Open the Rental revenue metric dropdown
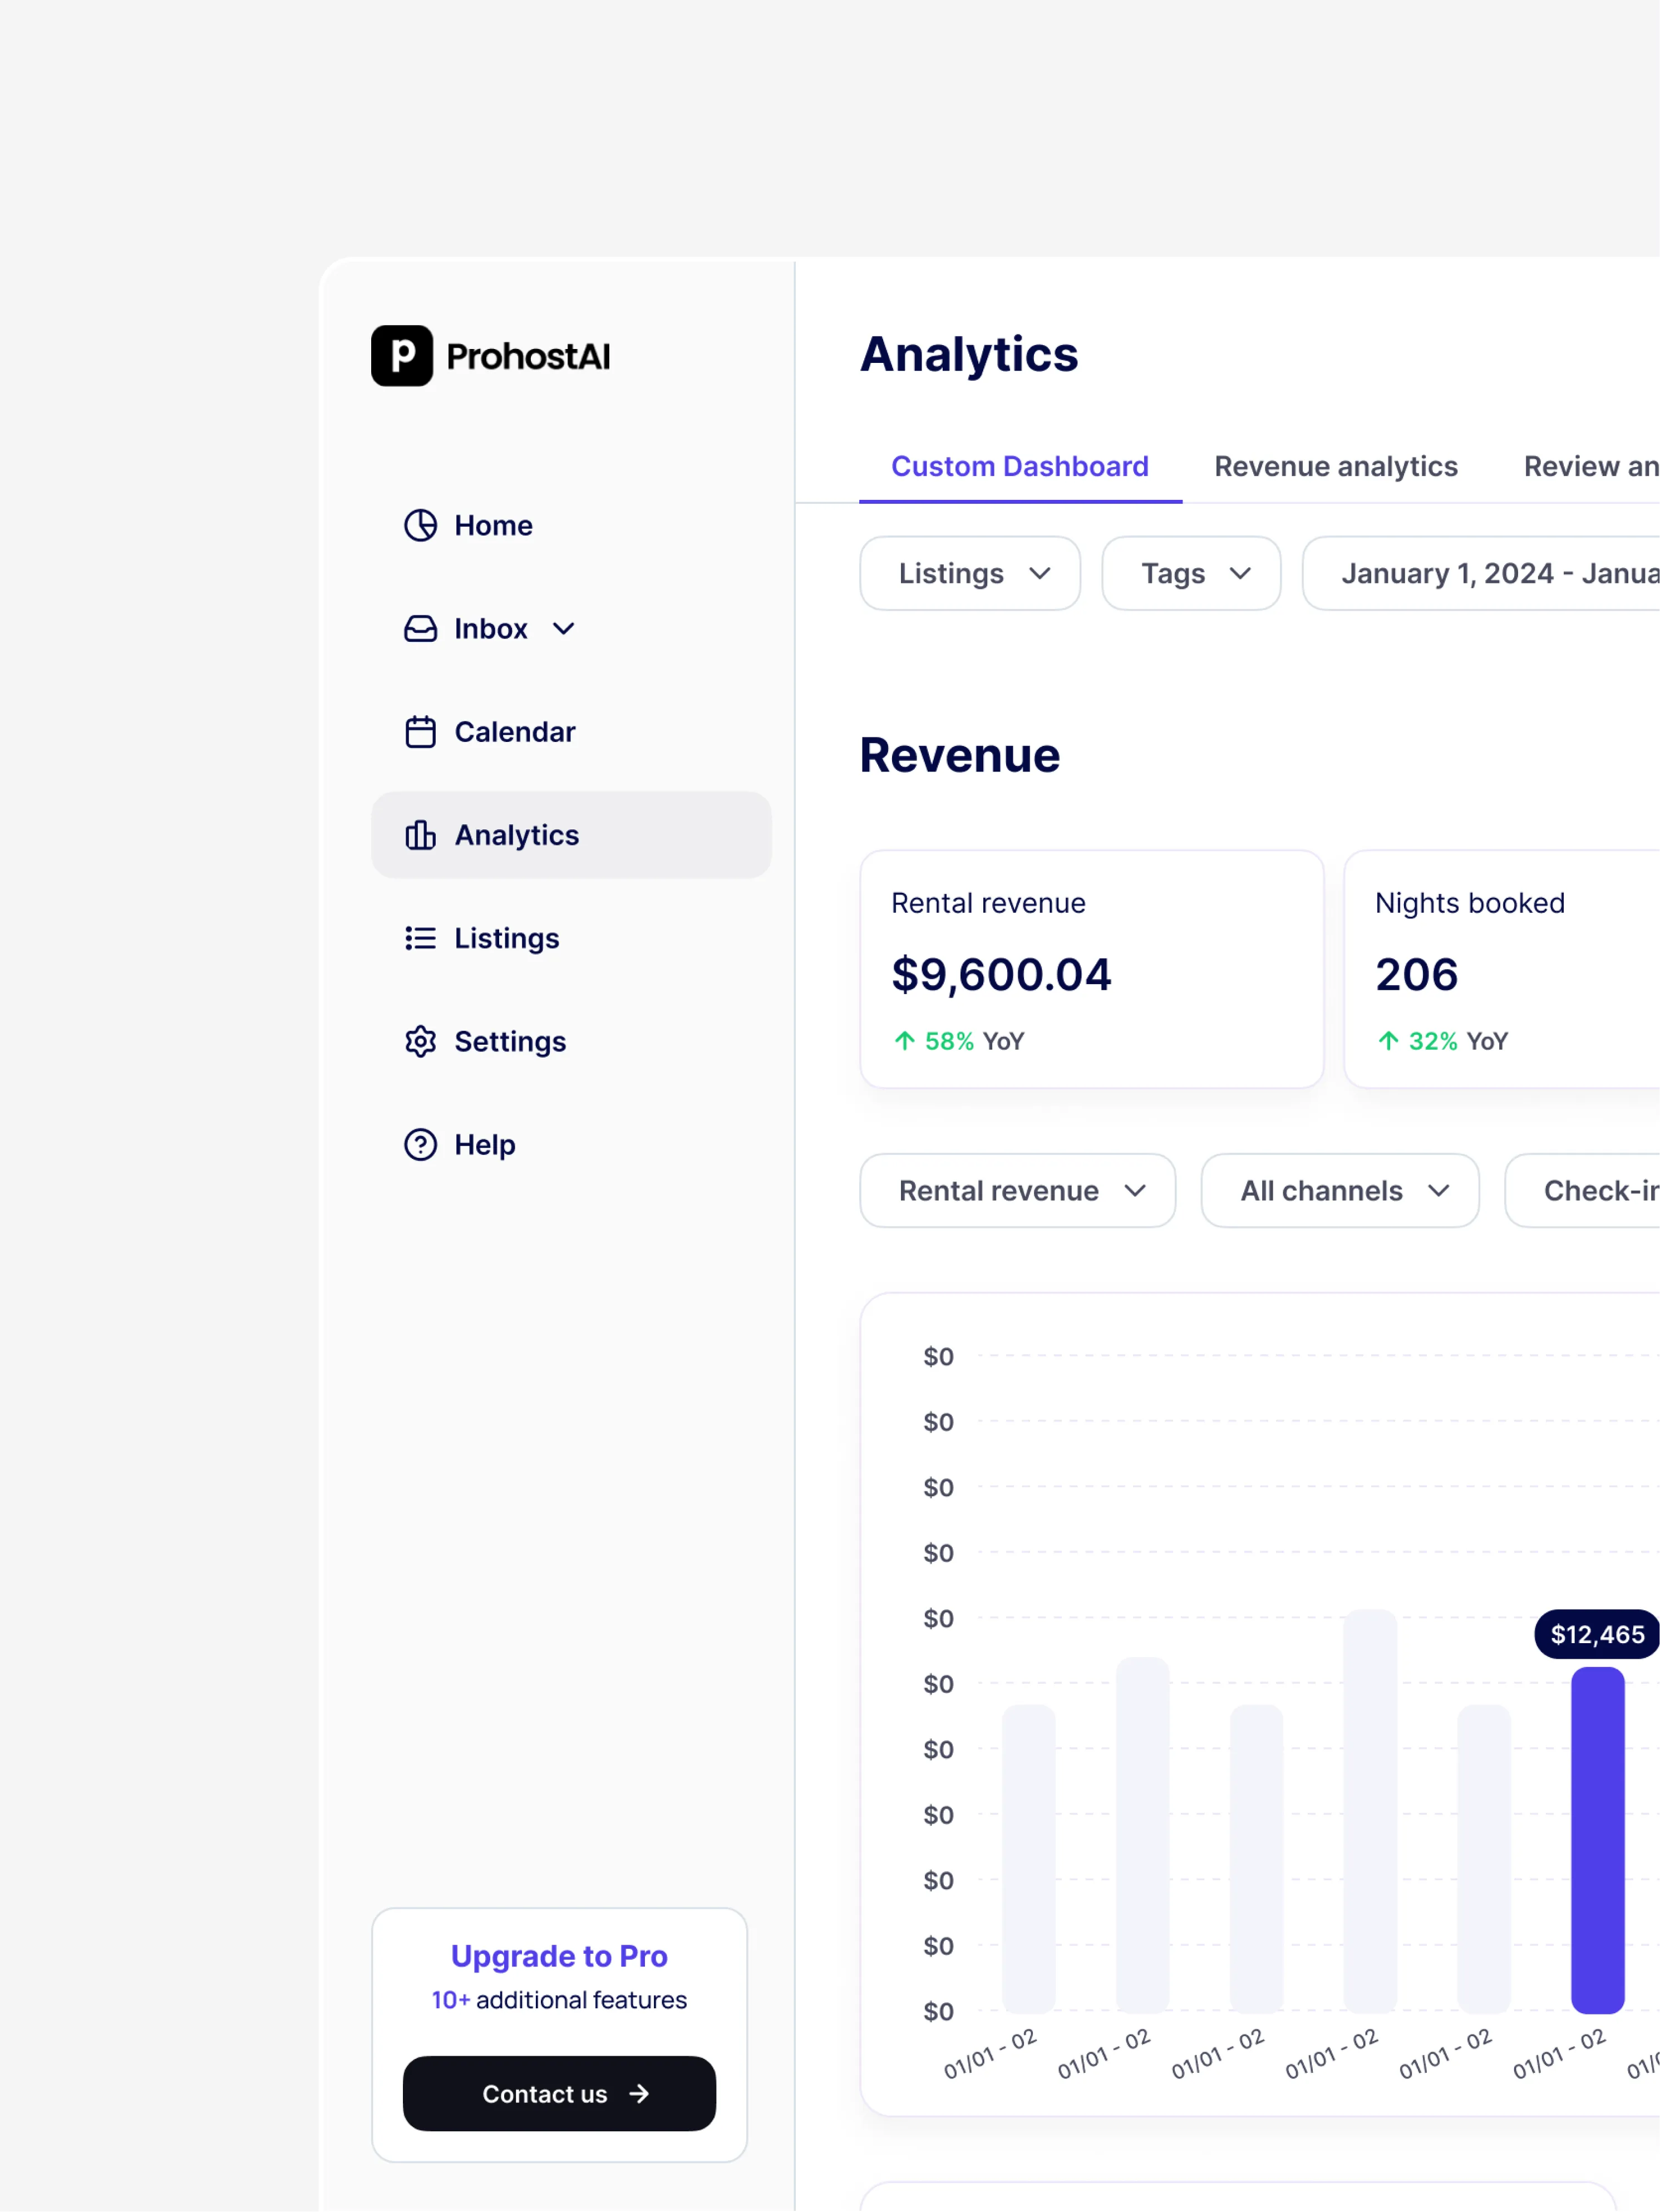This screenshot has height=2212, width=1660. [x=1017, y=1191]
